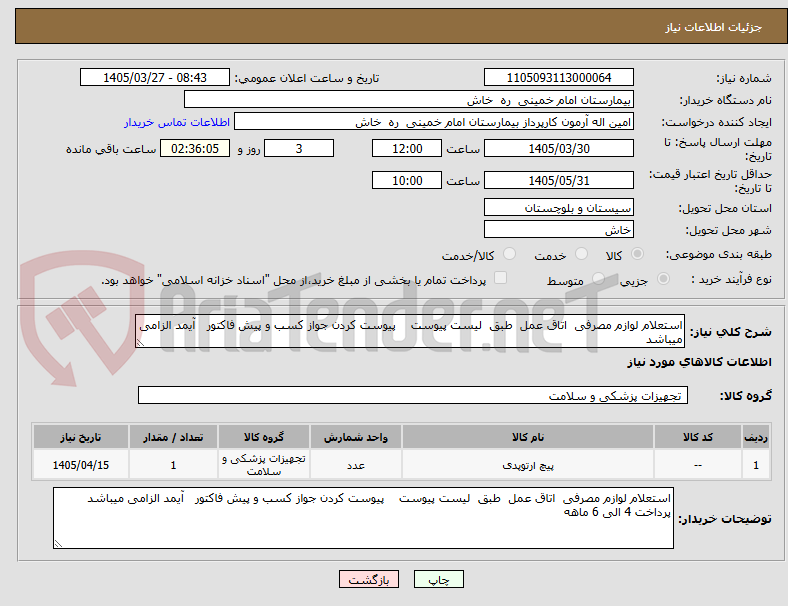
Task: Click the price validity date 1405/05/31 field
Action: (559, 180)
